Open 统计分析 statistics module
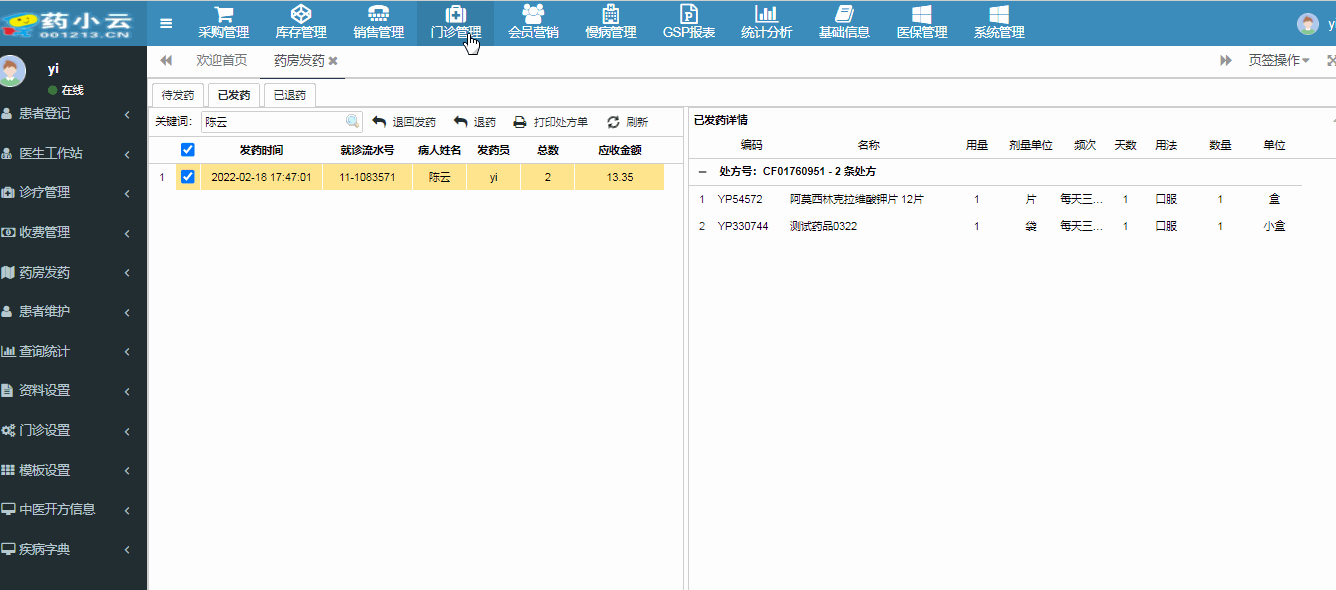Viewport: 1336px width, 590px height. pyautogui.click(x=766, y=22)
